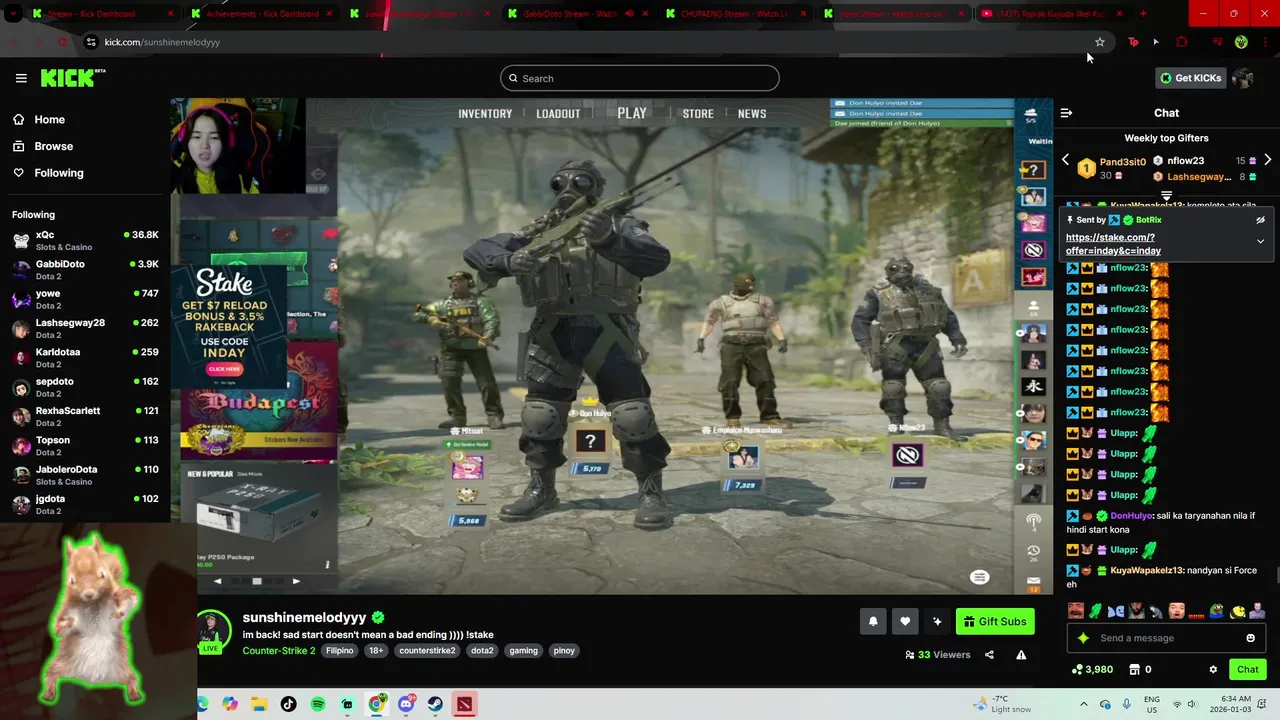Report stream with warning triangle icon

[1021, 655]
